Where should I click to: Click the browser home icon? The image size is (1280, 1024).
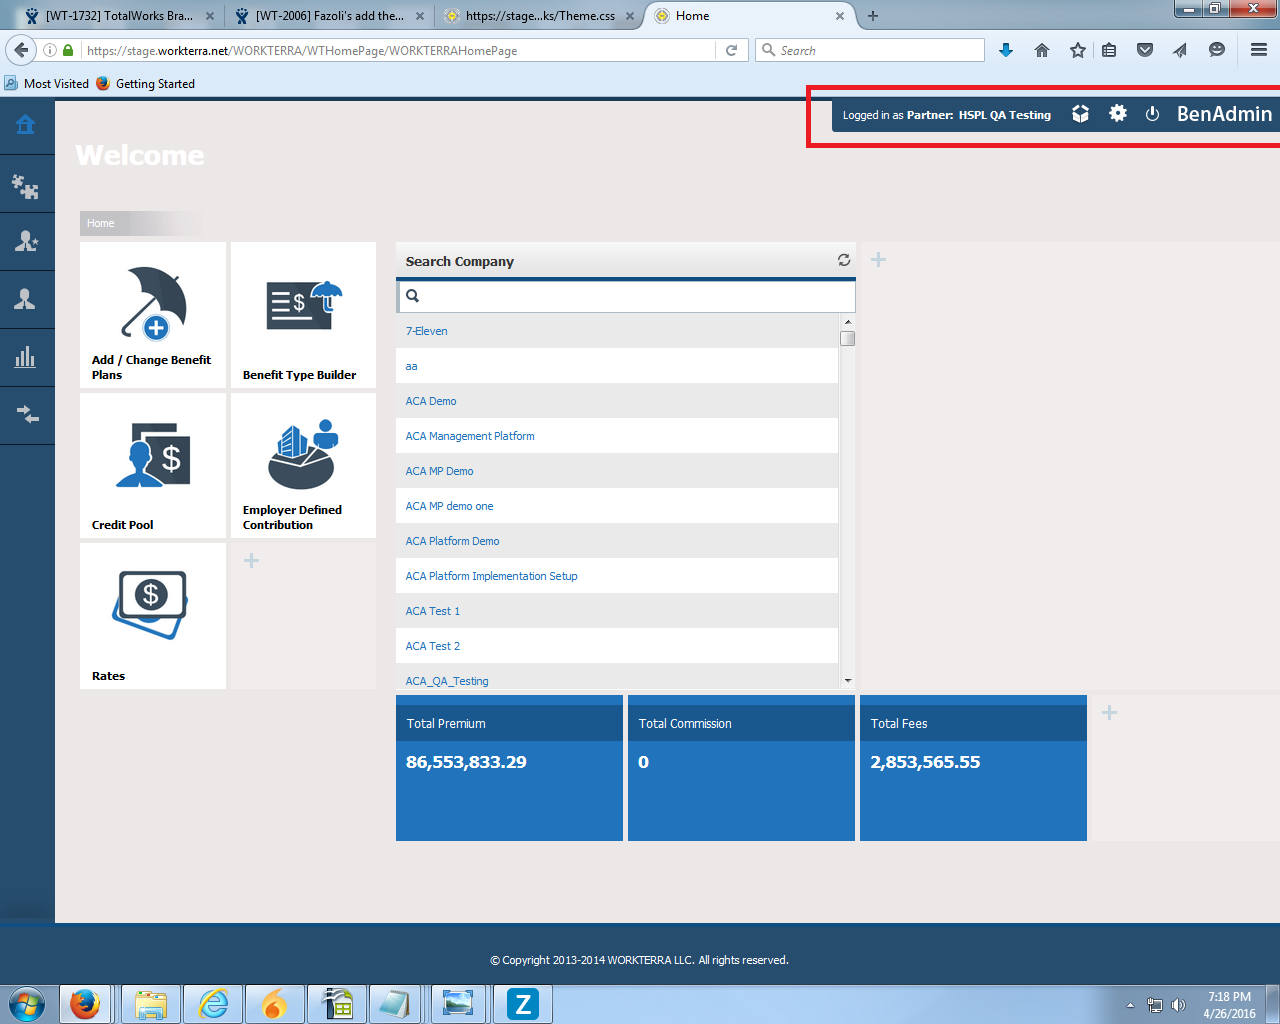pyautogui.click(x=1042, y=50)
